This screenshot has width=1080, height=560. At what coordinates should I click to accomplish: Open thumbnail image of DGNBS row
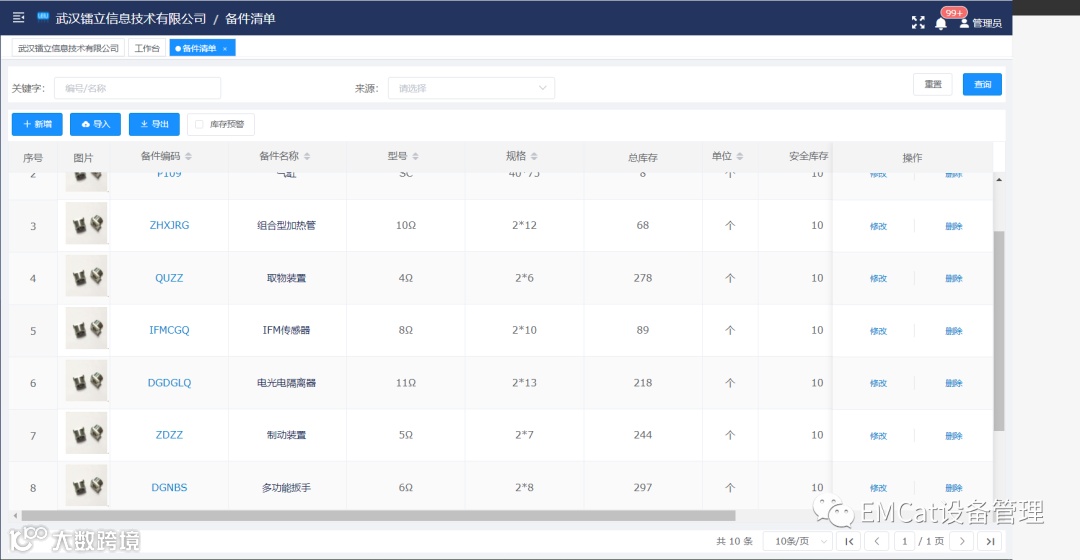click(x=86, y=485)
